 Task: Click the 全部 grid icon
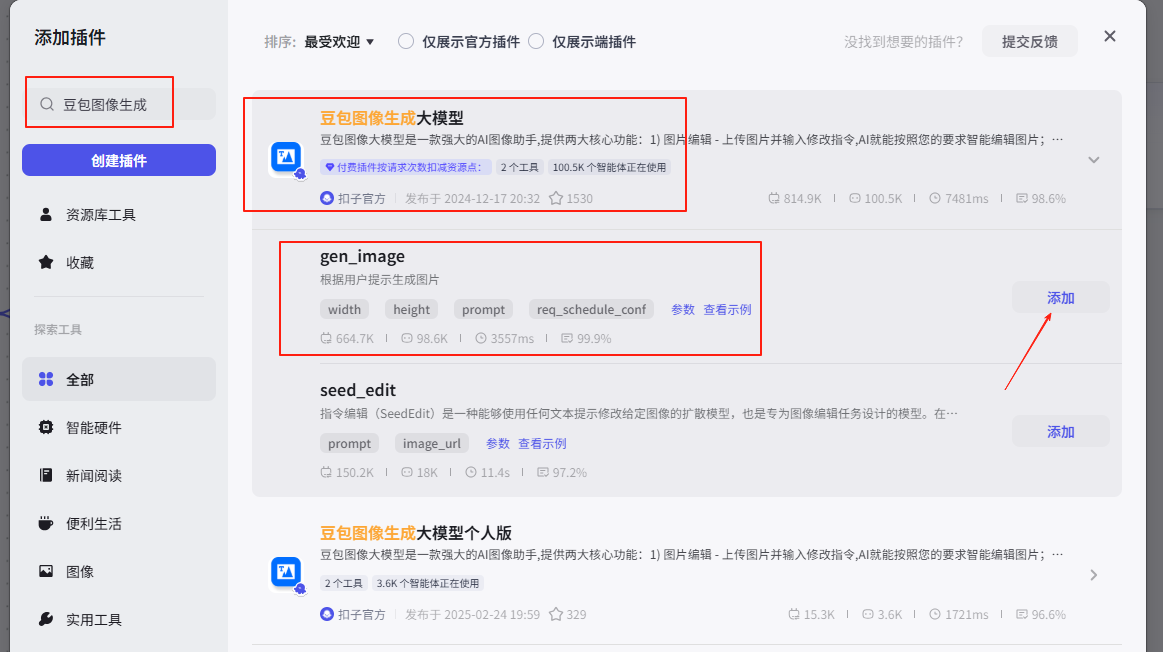point(46,379)
